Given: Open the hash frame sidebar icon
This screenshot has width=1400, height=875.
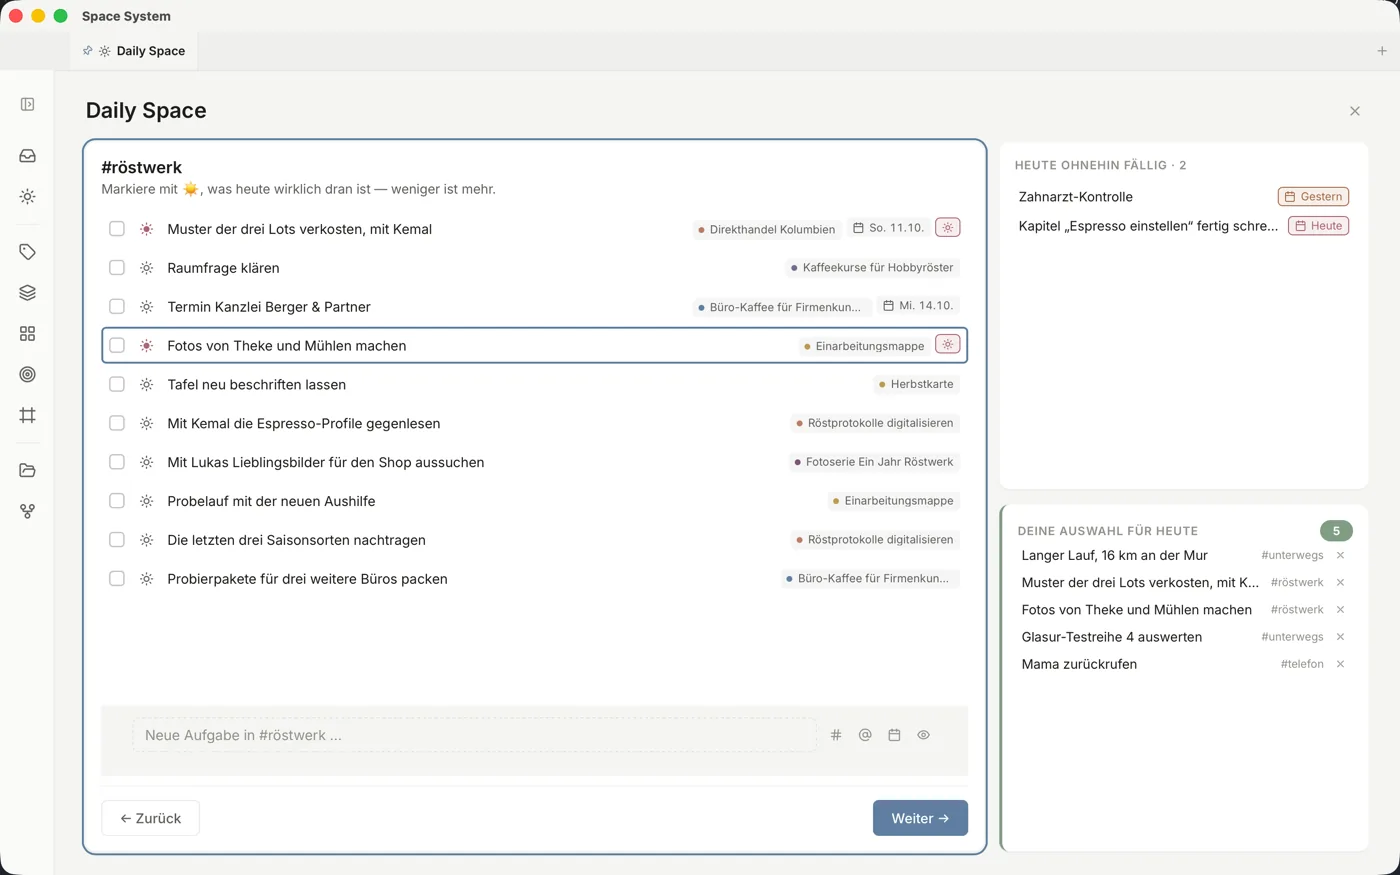Looking at the screenshot, I should [x=27, y=415].
